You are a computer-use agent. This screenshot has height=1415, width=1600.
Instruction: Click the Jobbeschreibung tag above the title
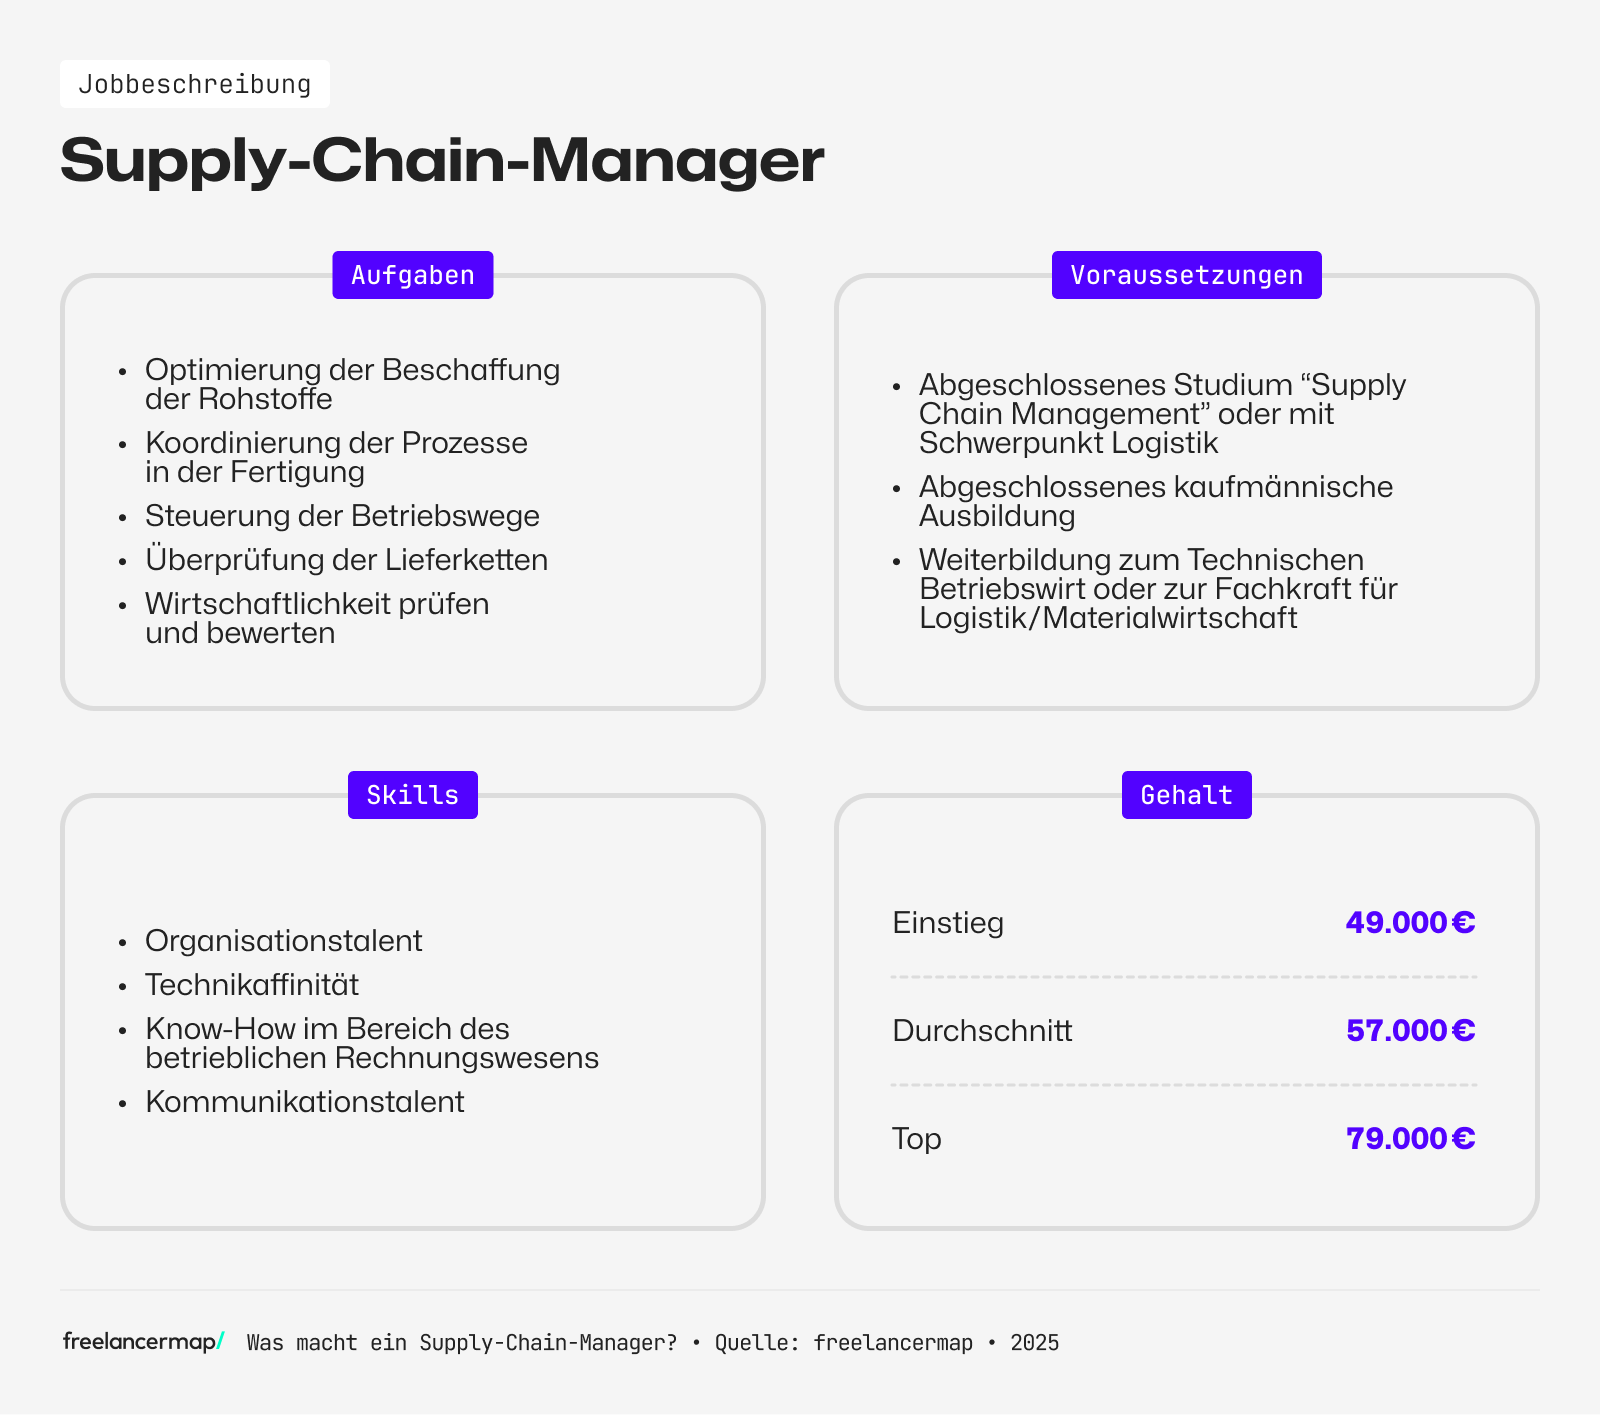click(195, 84)
